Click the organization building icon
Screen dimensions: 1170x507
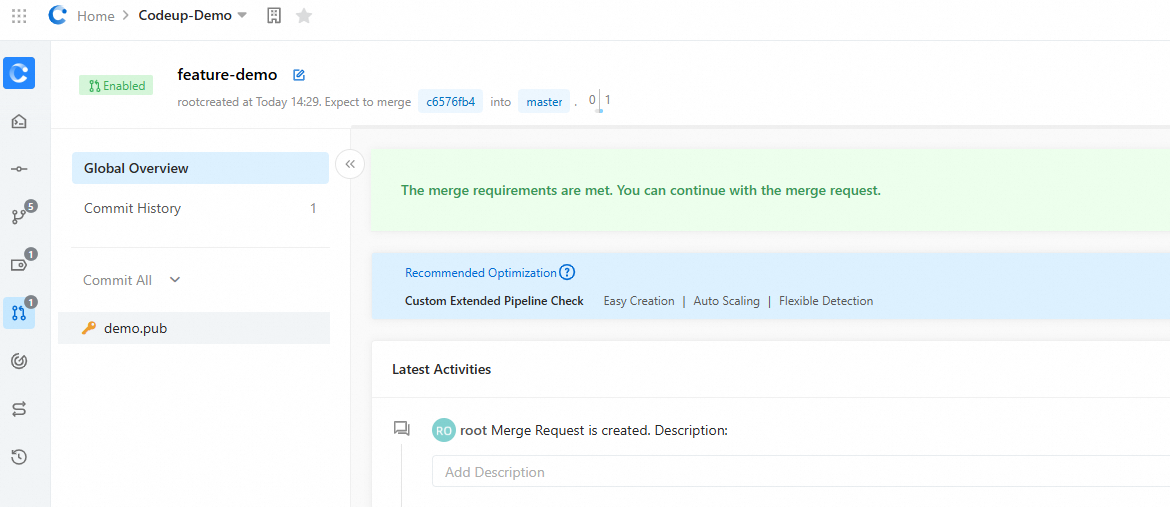pyautogui.click(x=274, y=16)
